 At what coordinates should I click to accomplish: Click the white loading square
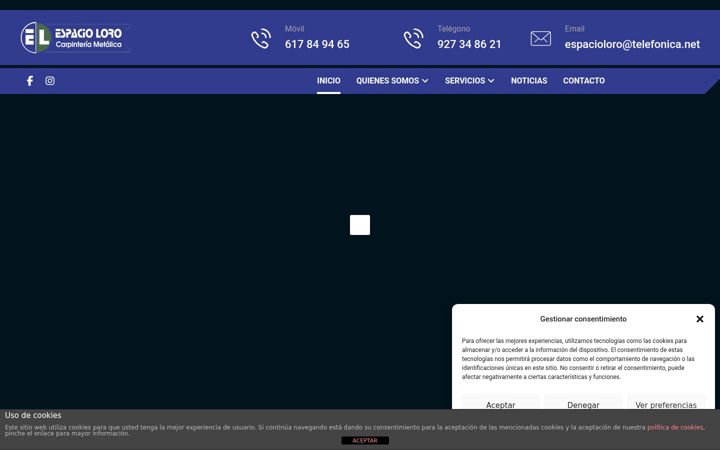click(x=360, y=225)
